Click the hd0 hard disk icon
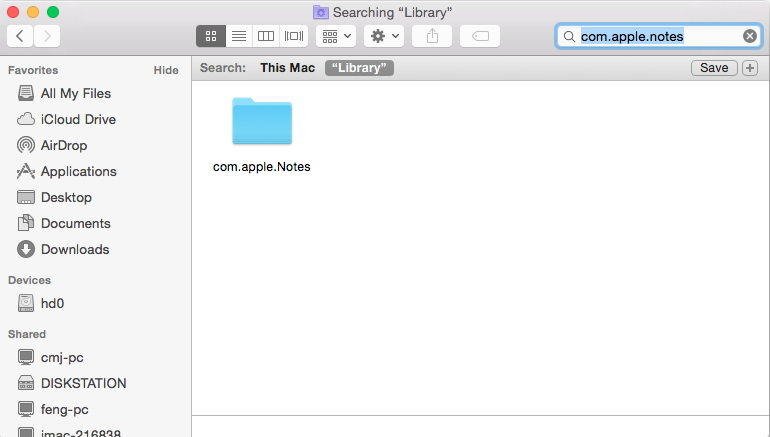Viewport: 770px width, 437px height. pos(26,303)
